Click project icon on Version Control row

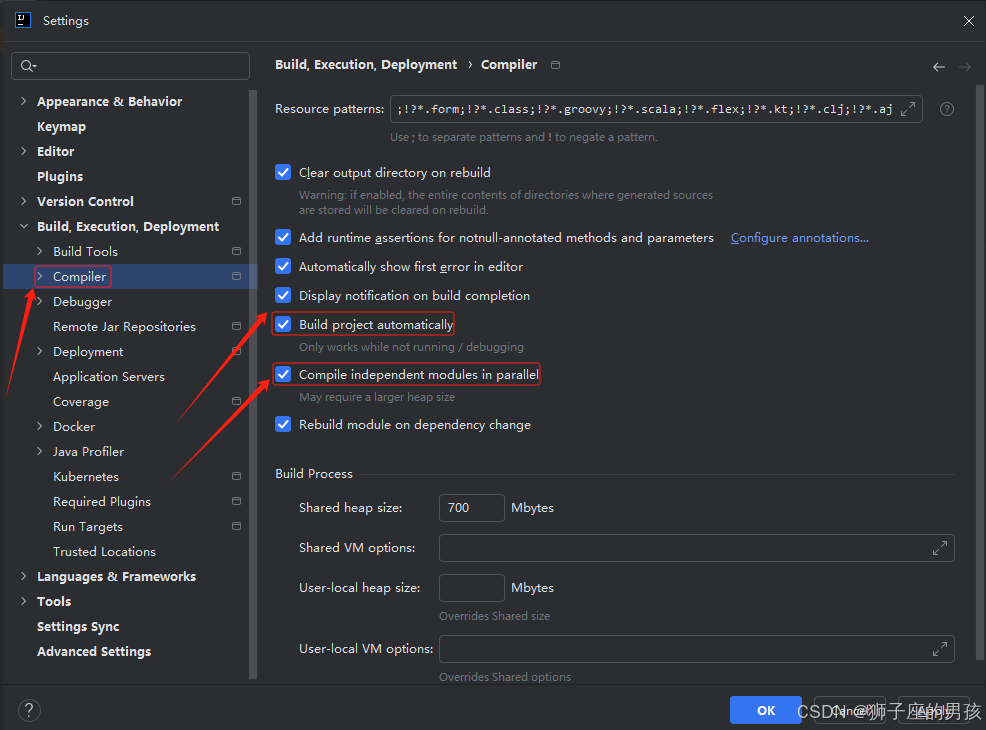tap(236, 201)
